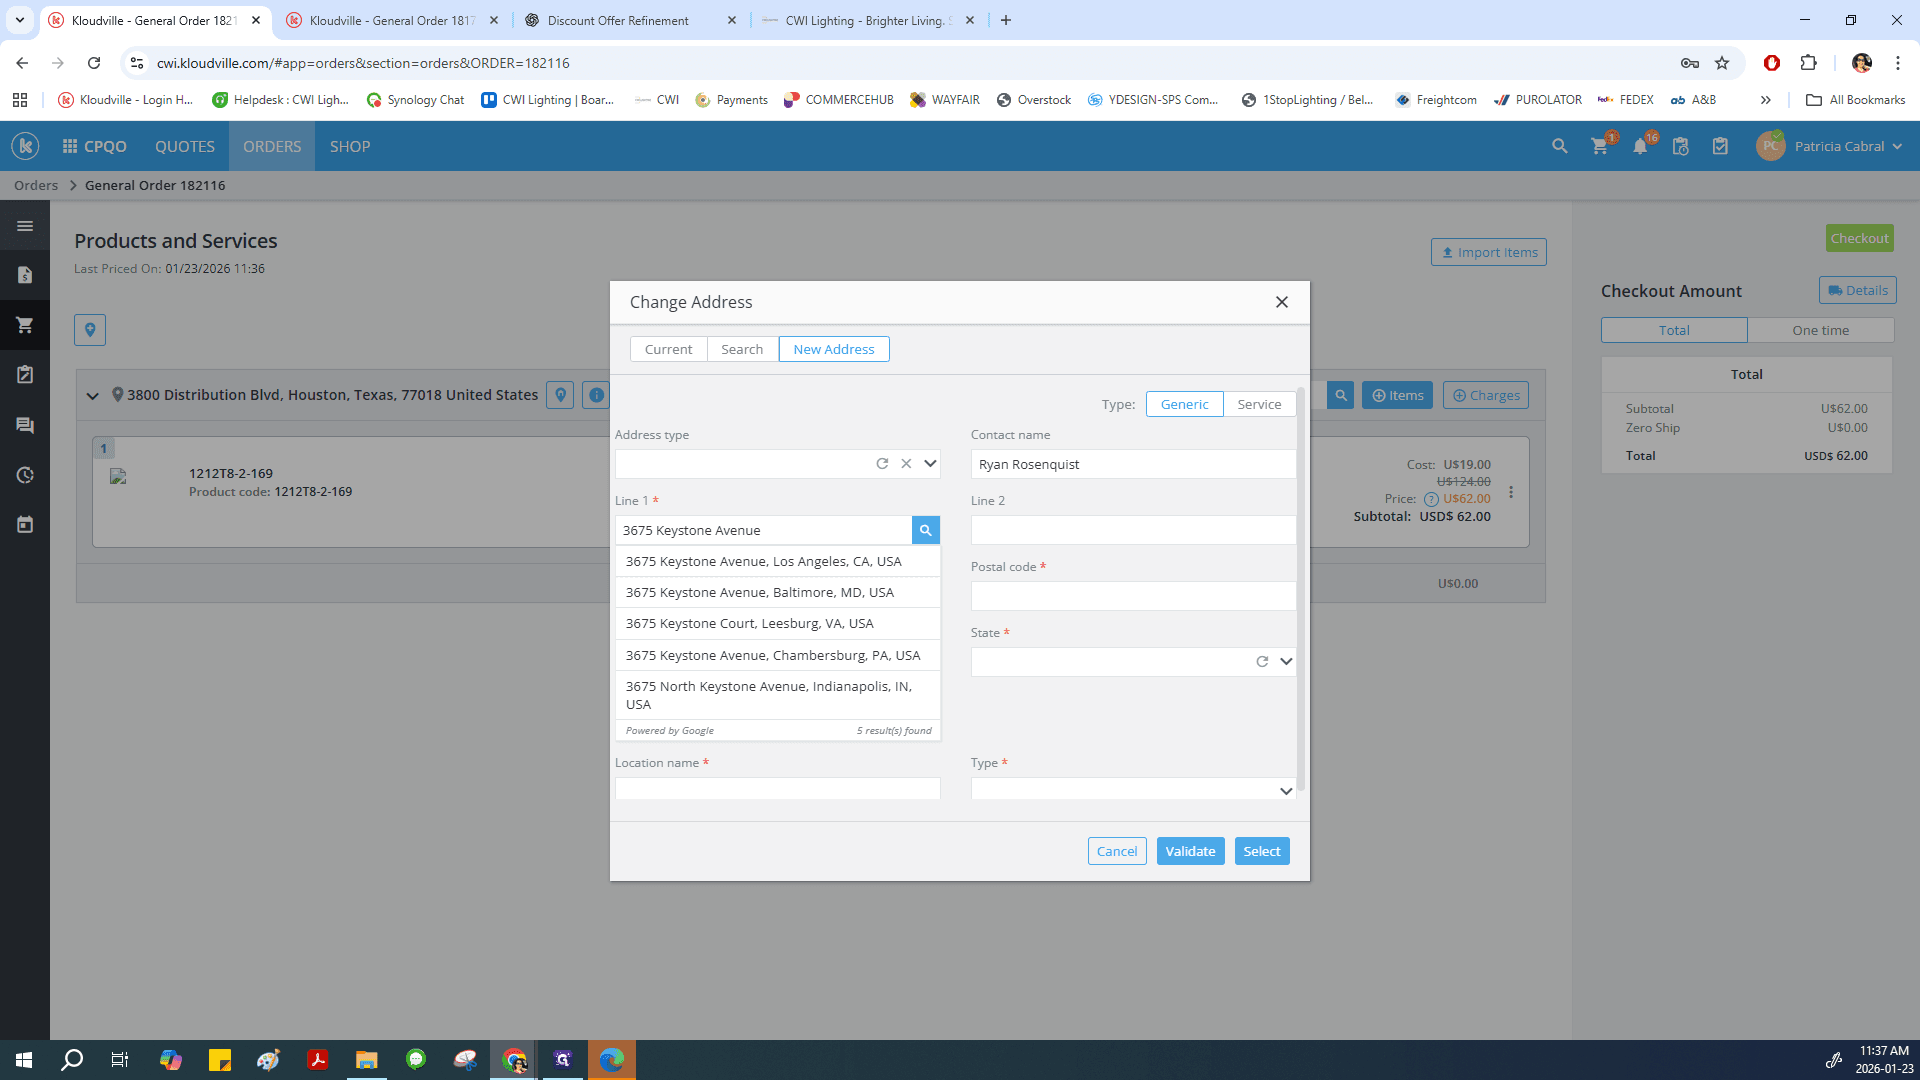Screen dimensions: 1920x1080
Task: Click the Kloudville logo icon
Action: coord(25,146)
